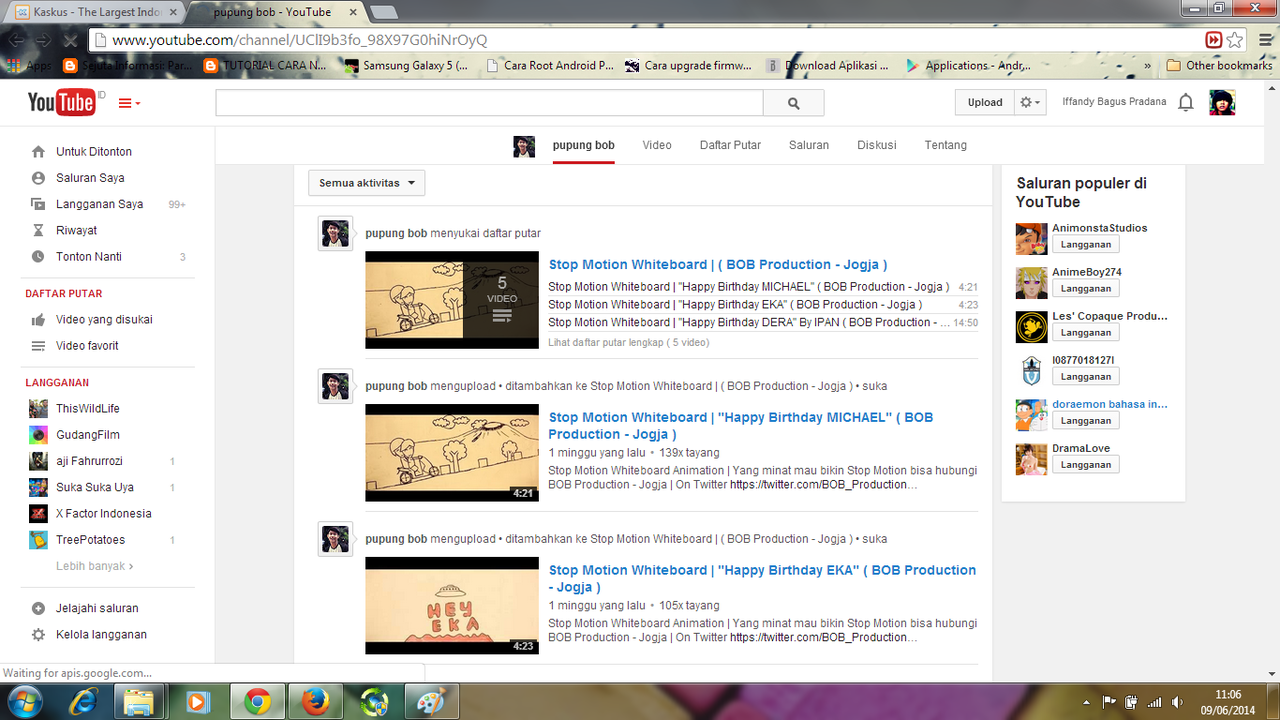Open the YouTube guide menu icon
The image size is (1280, 720).
point(129,103)
